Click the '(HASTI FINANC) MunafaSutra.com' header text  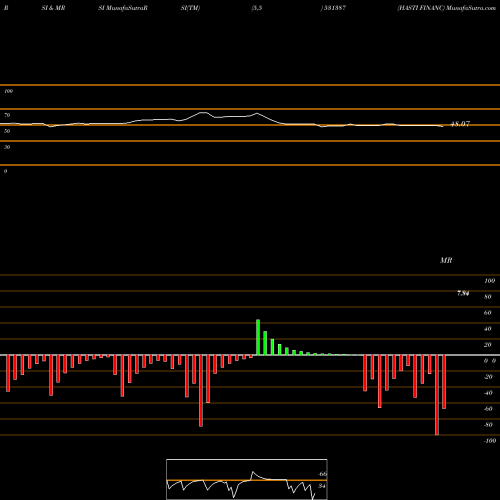click(447, 8)
